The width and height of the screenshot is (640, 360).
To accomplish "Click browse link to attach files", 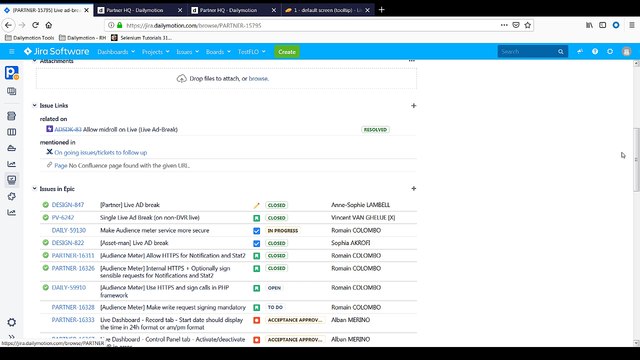I will coord(258,78).
